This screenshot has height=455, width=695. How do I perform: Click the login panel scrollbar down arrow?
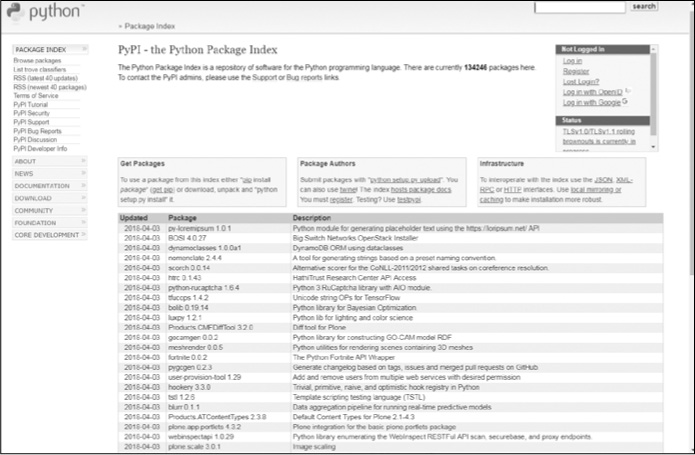[x=653, y=147]
